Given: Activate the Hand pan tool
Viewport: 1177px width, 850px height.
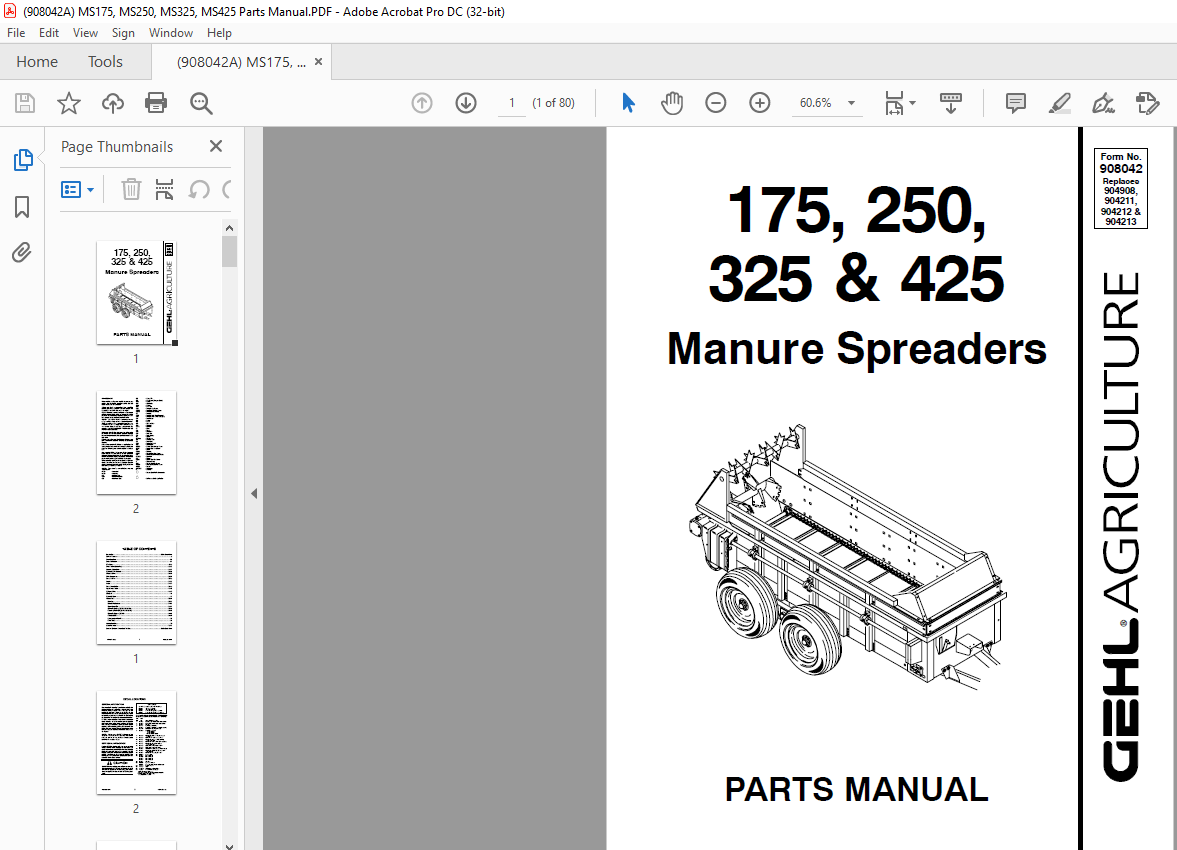Looking at the screenshot, I should 672,103.
